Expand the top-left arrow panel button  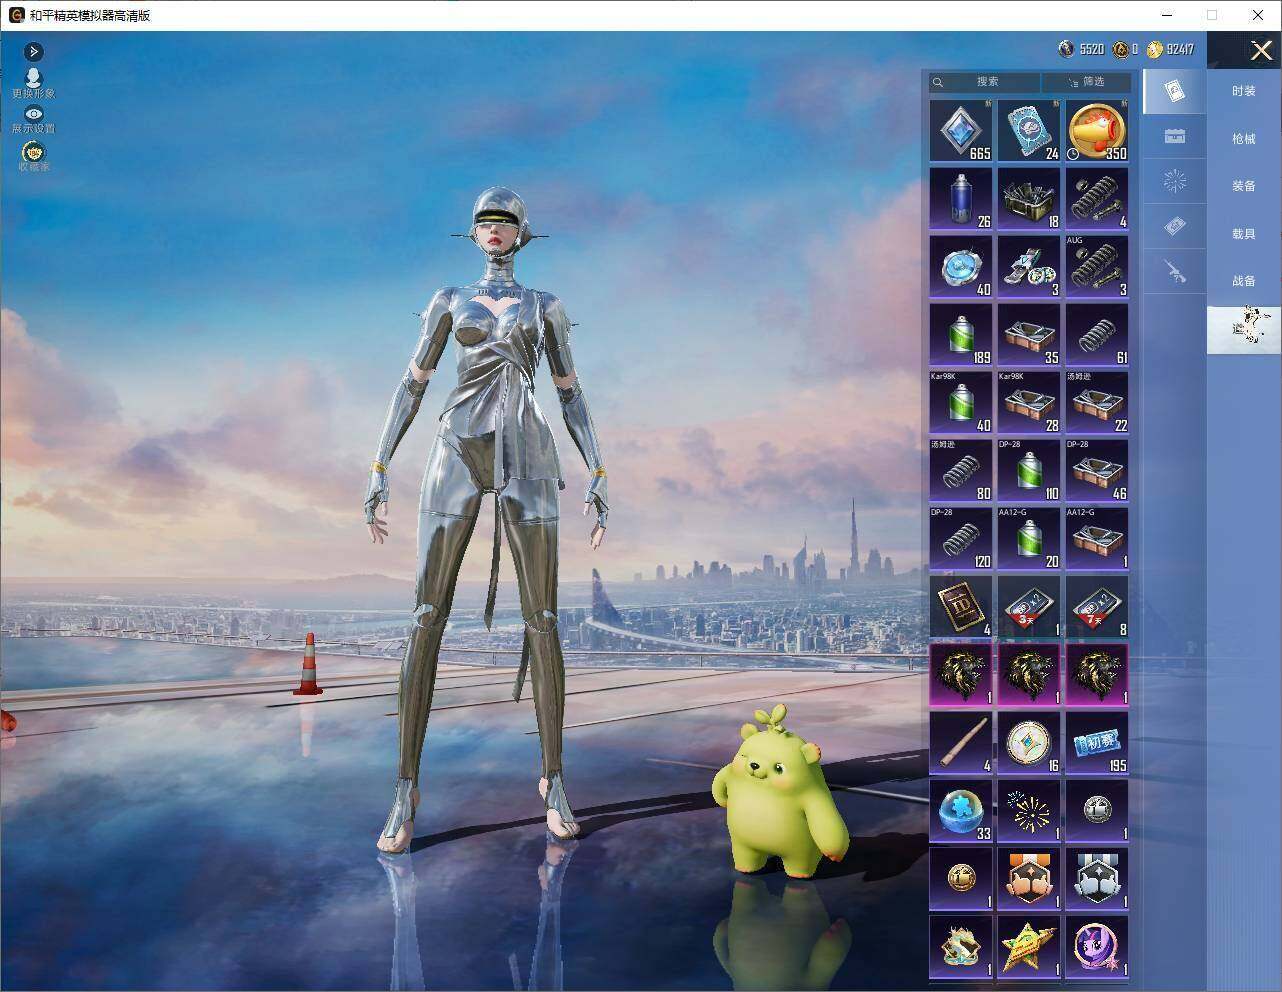click(x=33, y=51)
